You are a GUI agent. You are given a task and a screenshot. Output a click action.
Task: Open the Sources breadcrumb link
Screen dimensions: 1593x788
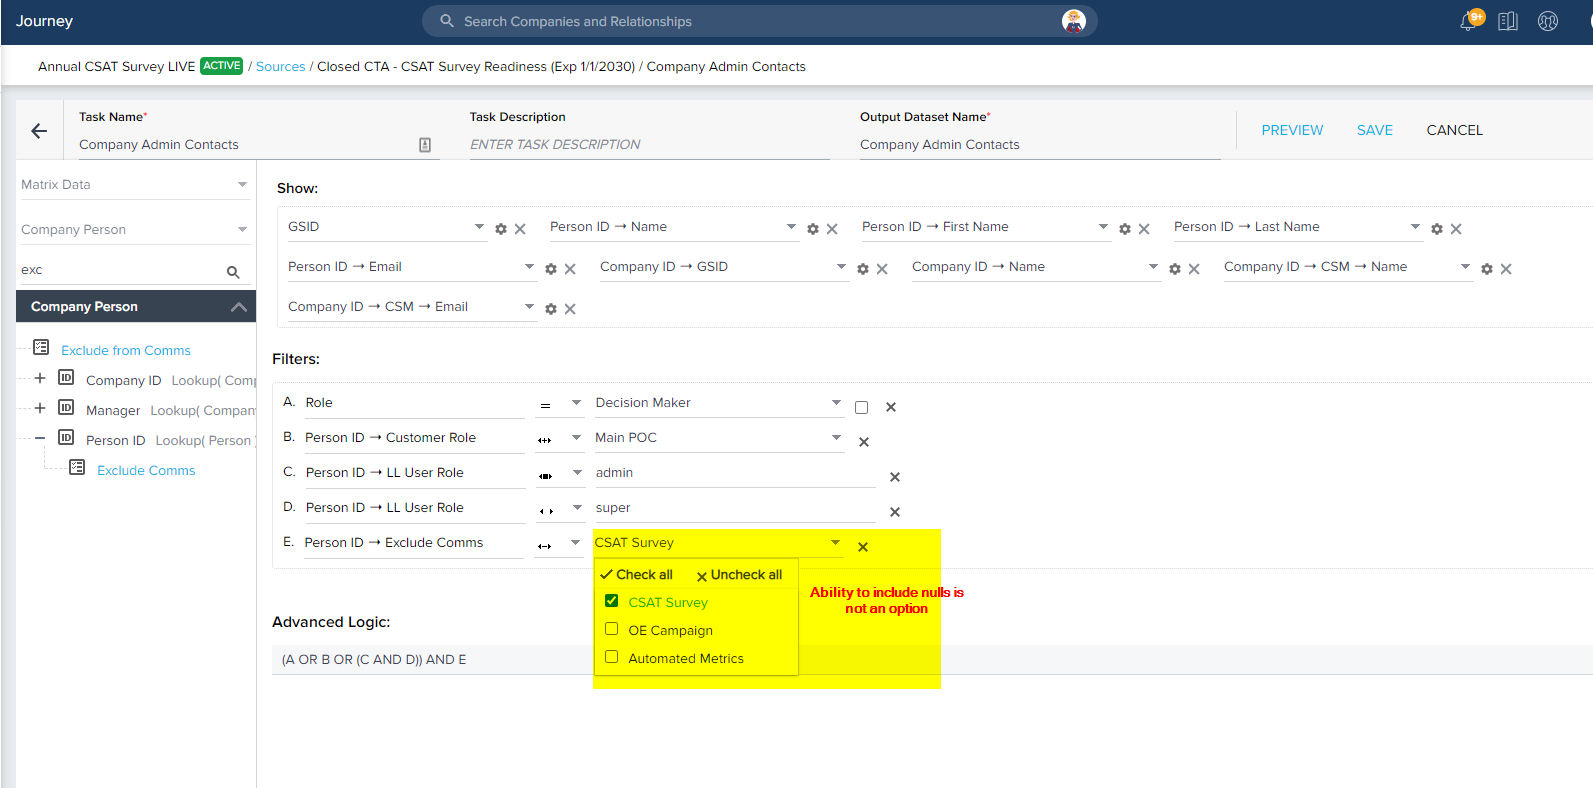pos(281,67)
